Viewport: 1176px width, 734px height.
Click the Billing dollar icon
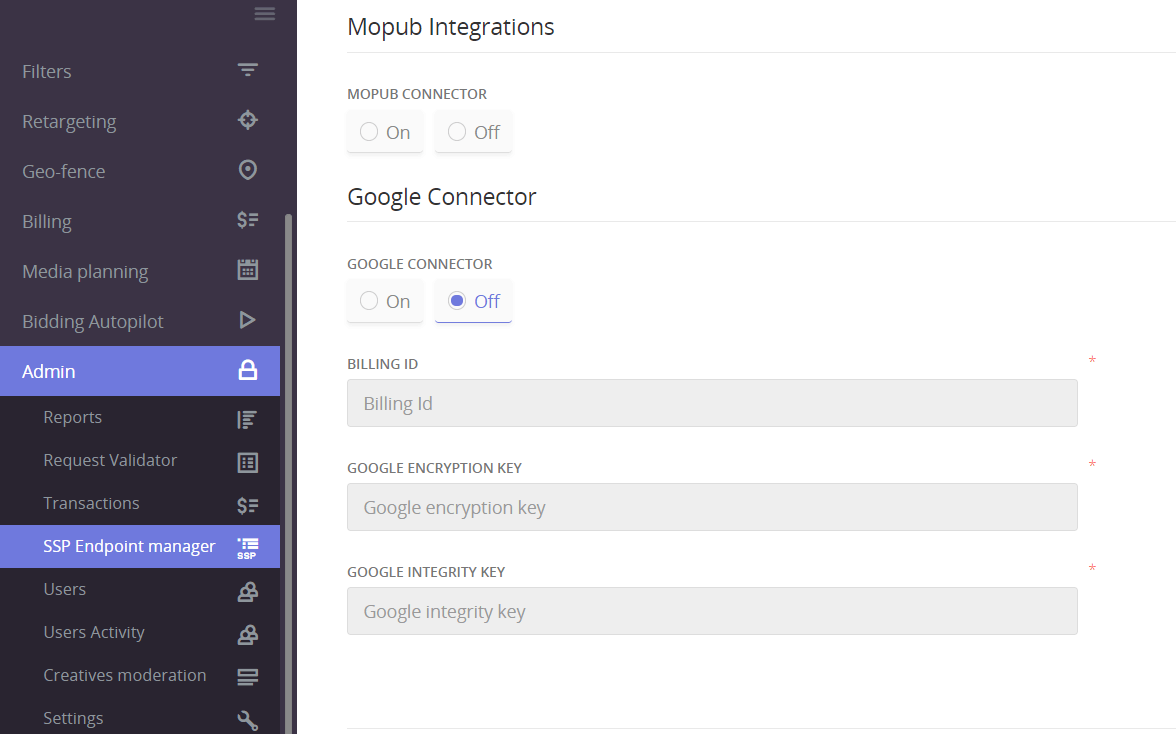coord(248,220)
